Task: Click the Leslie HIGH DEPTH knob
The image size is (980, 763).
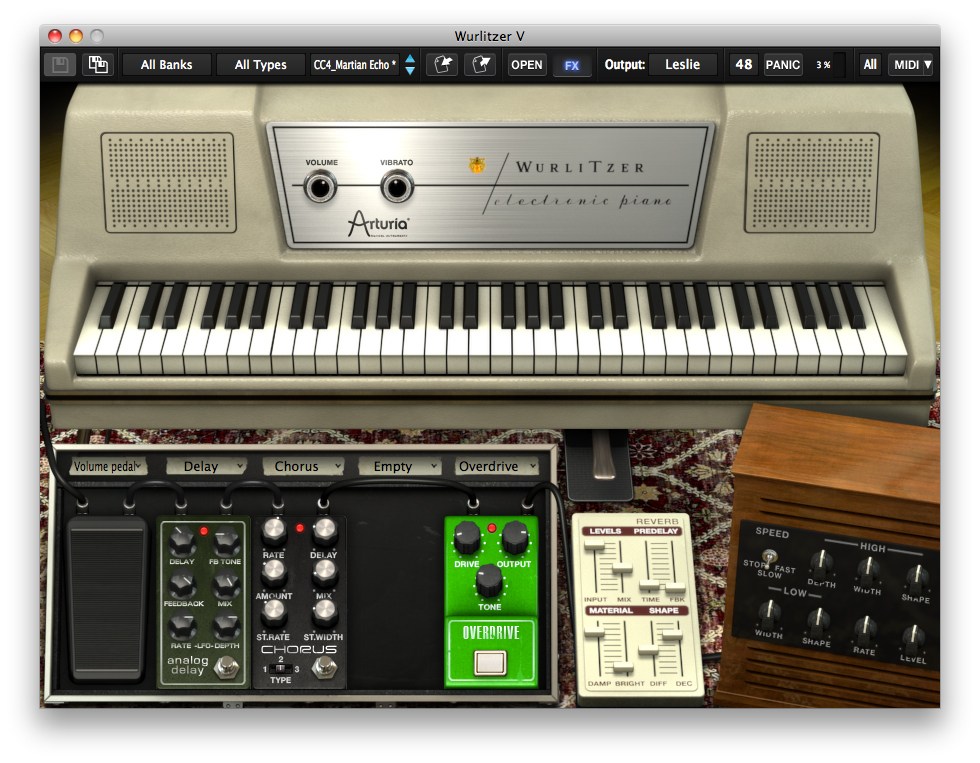Action: [x=821, y=564]
